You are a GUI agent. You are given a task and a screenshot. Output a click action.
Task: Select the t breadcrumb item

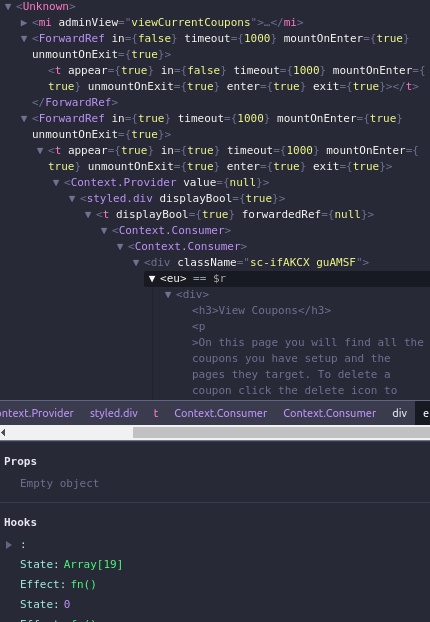tap(156, 413)
